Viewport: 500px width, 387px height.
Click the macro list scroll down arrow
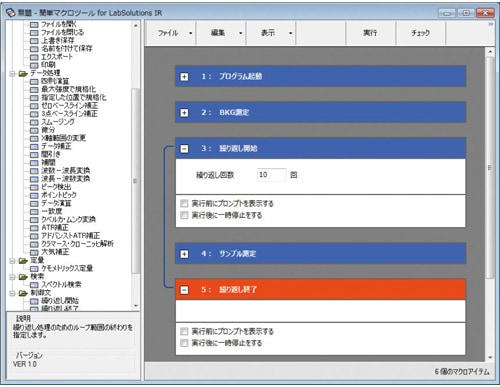coord(490,357)
